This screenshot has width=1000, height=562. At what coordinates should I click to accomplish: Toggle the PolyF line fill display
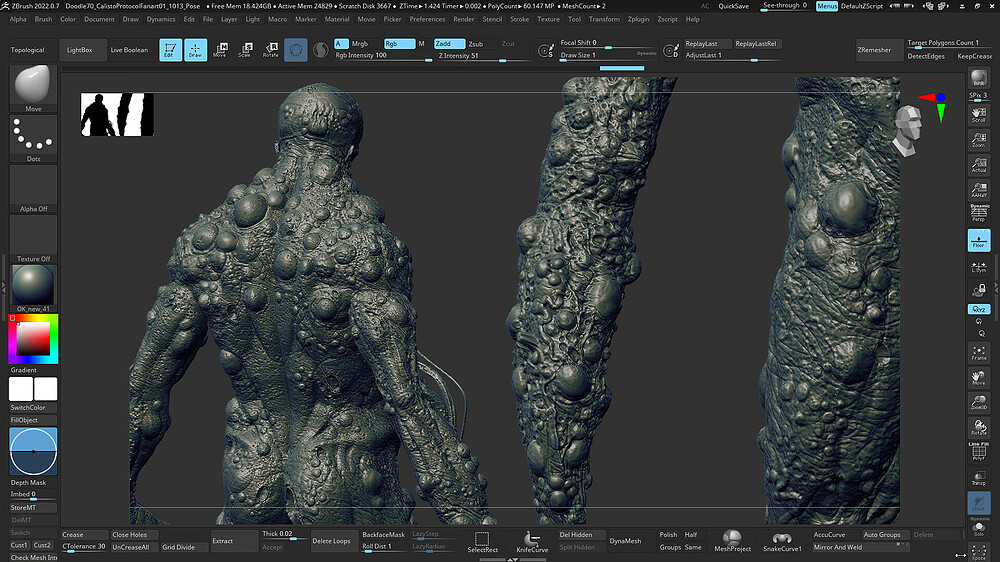point(979,452)
